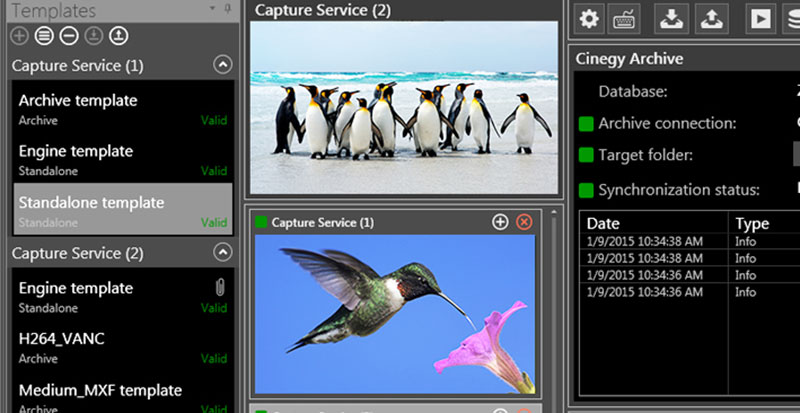Click the templates panel import icon
This screenshot has height=413, width=800.
point(94,36)
